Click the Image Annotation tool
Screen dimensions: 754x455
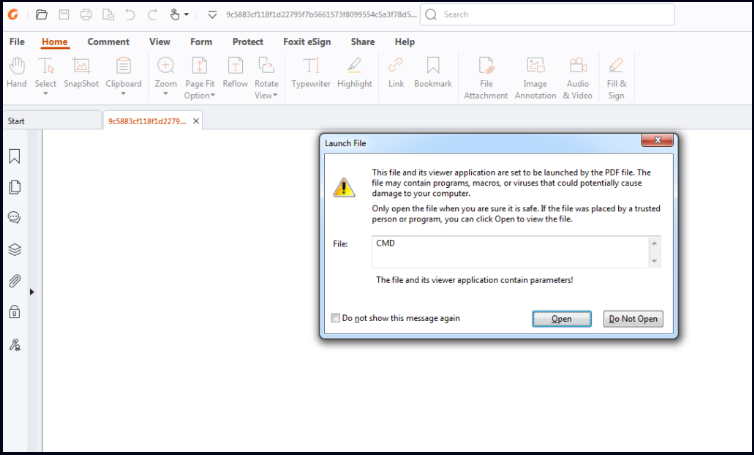535,78
